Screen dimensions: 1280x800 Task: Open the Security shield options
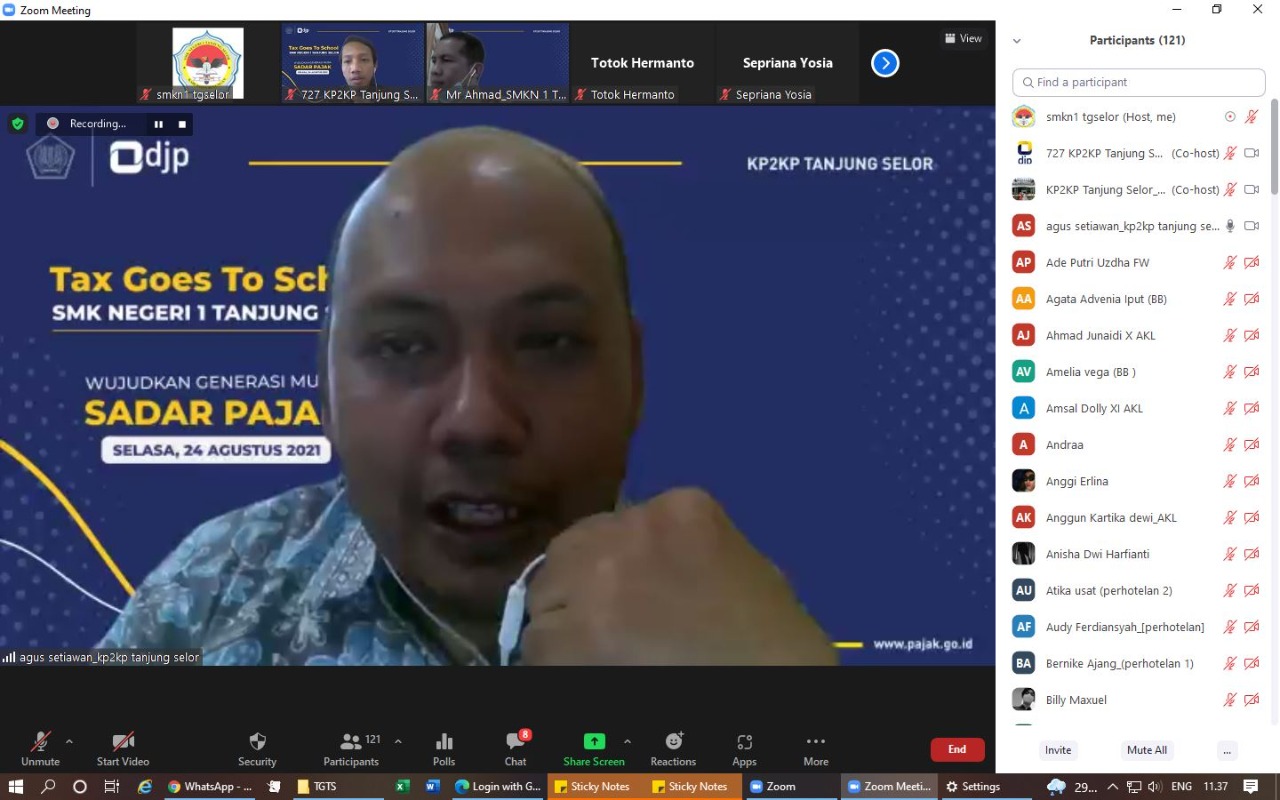(257, 742)
